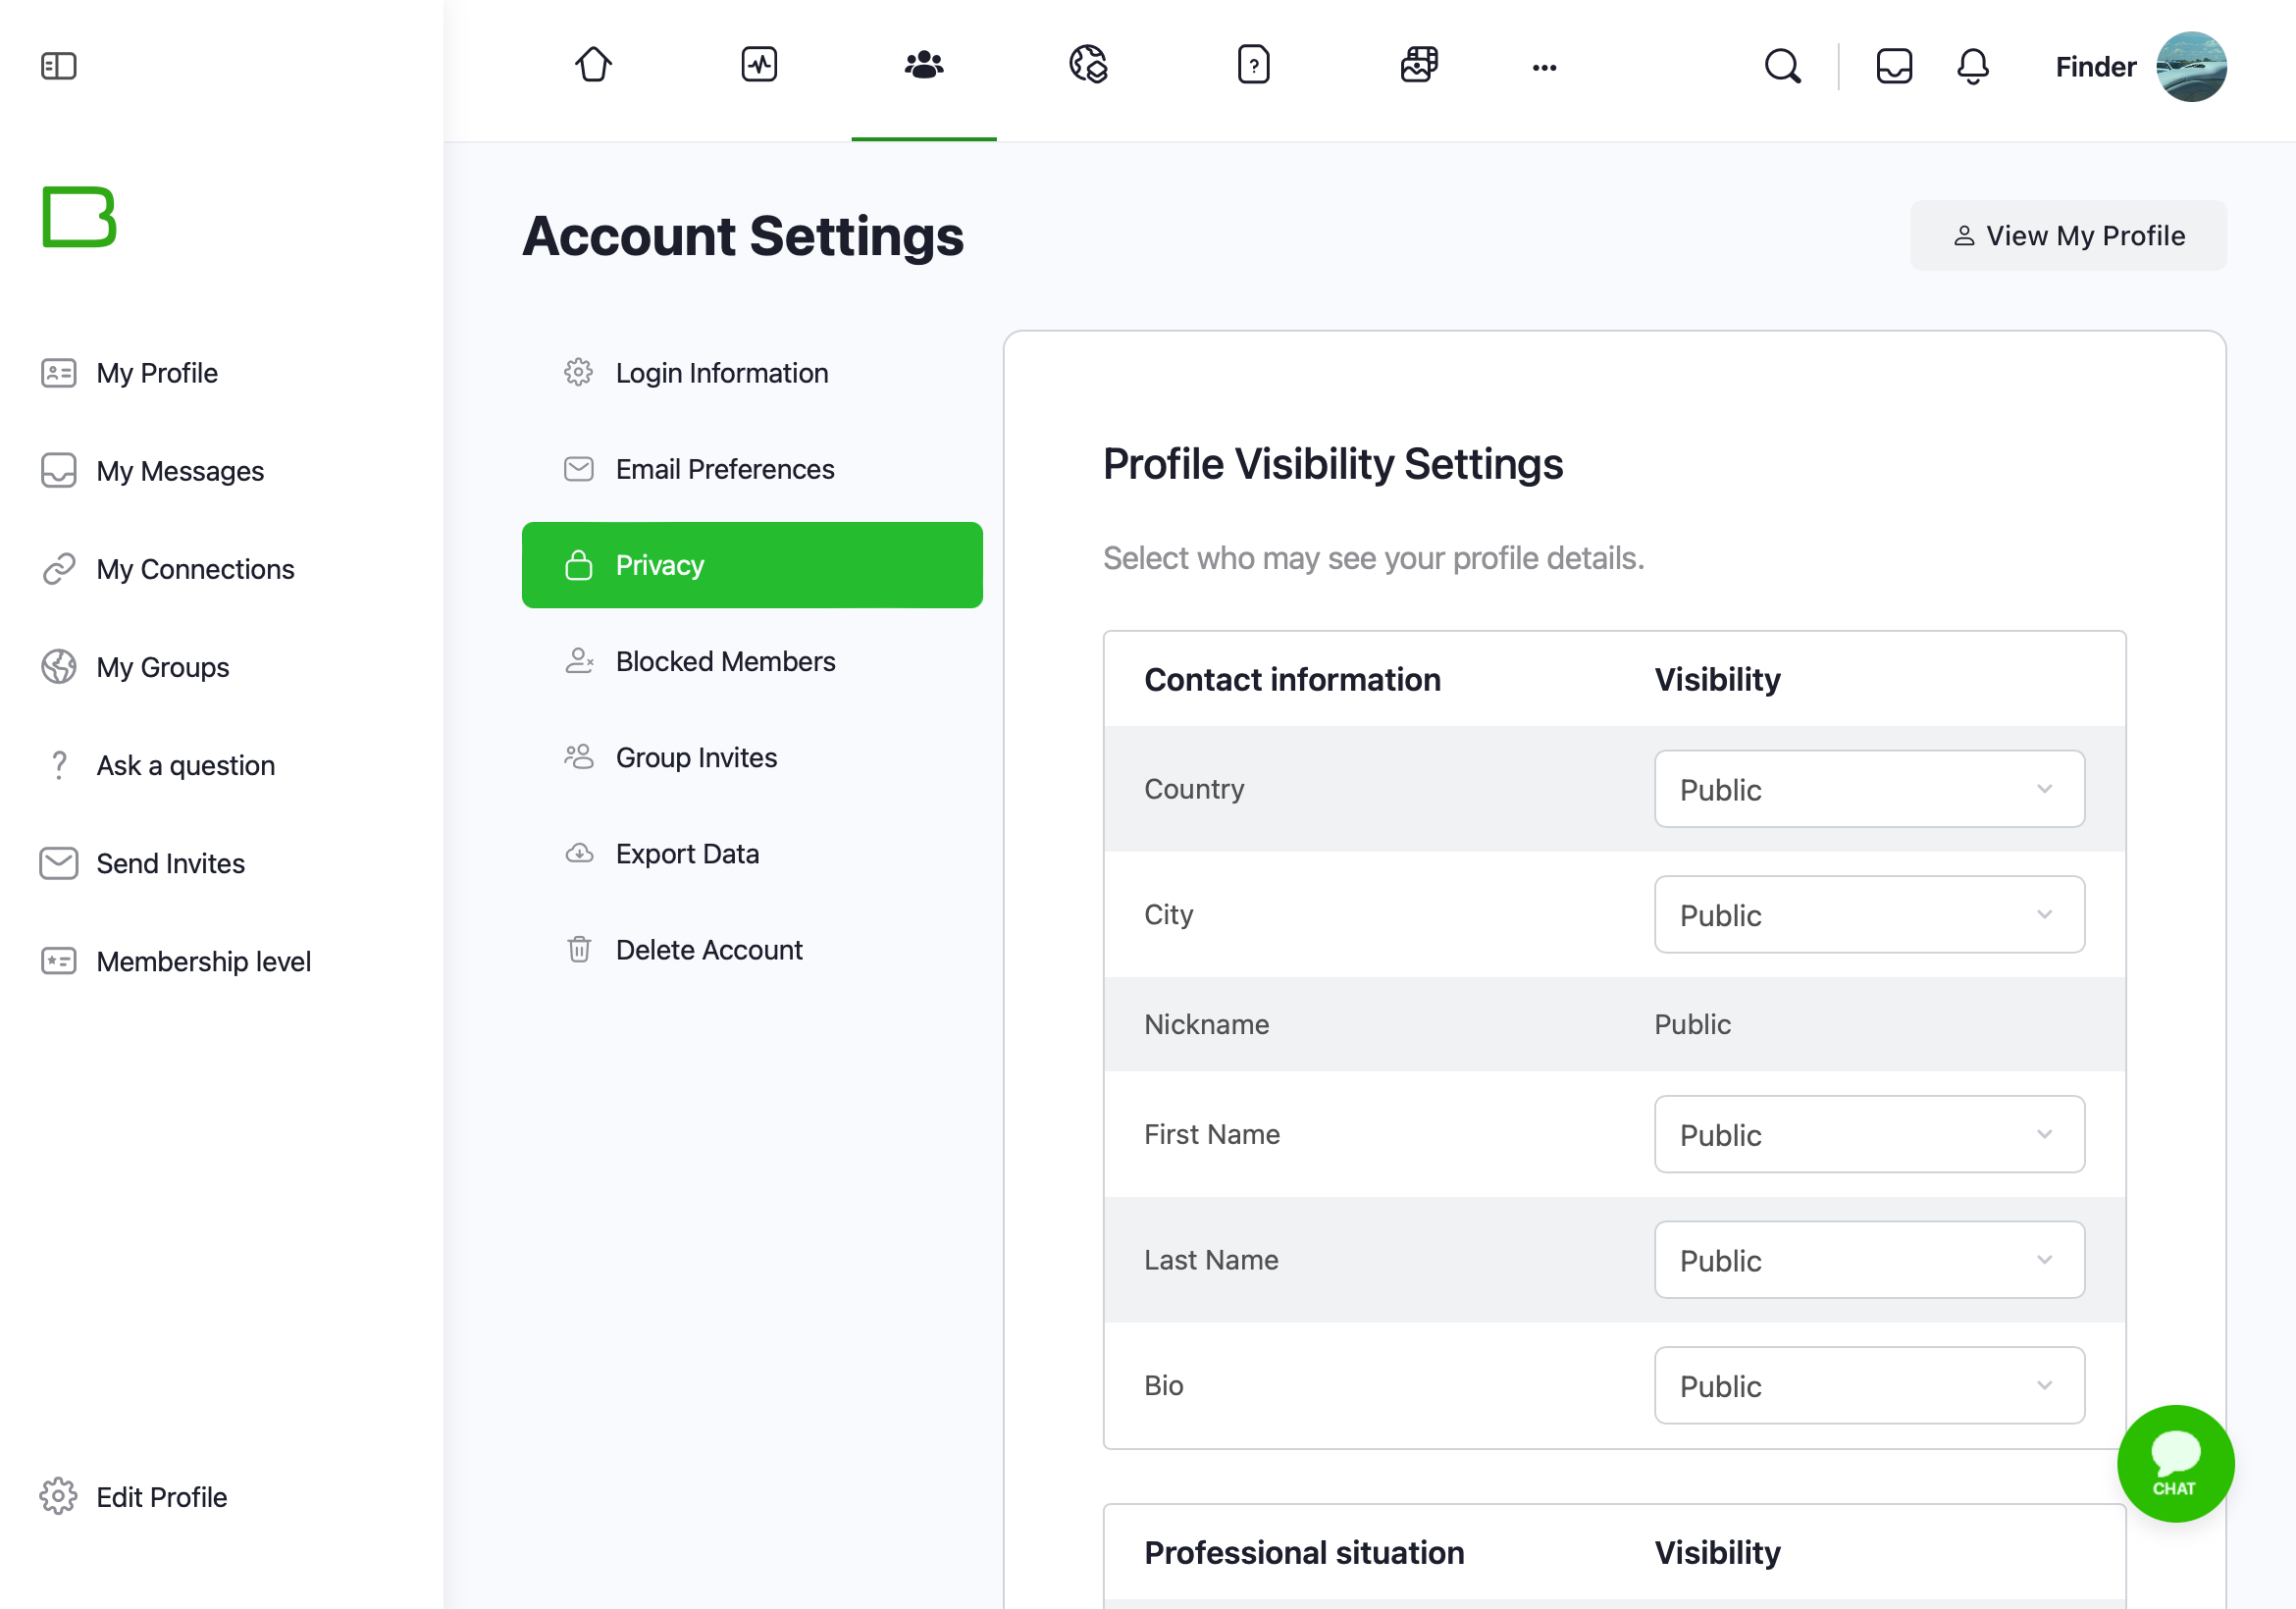Click the My Profile card icon

click(x=59, y=373)
